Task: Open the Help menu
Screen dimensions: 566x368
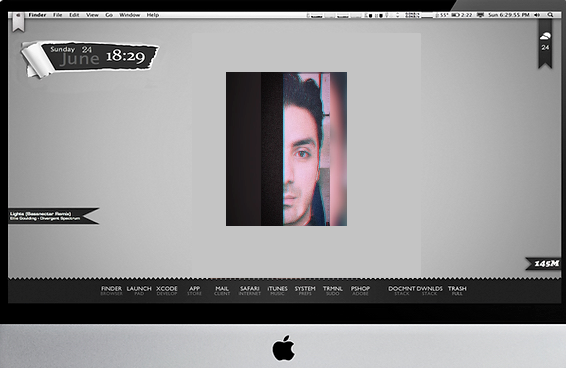Action: (x=153, y=15)
